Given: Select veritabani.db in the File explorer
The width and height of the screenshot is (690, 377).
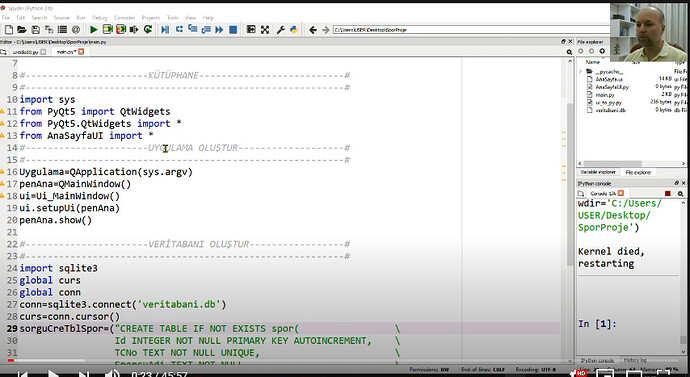Looking at the screenshot, I should point(610,110).
